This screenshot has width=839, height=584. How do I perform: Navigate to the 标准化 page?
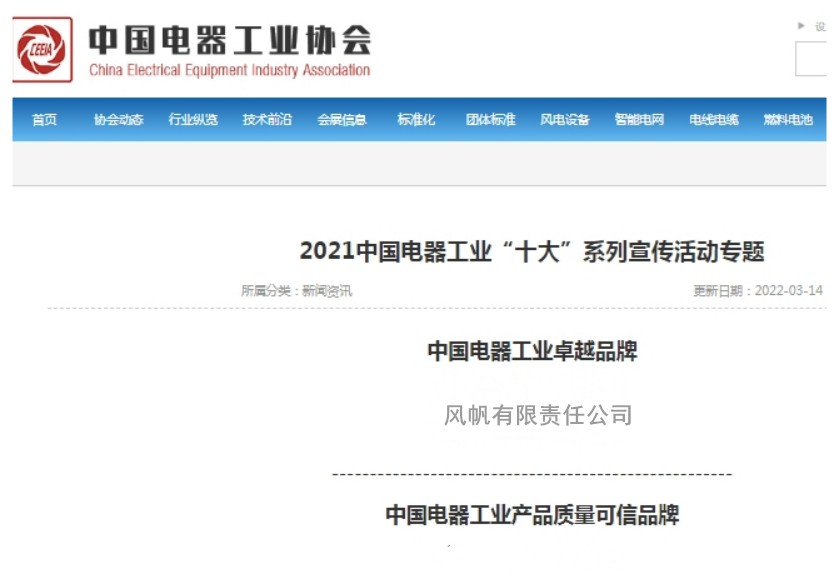click(x=416, y=119)
